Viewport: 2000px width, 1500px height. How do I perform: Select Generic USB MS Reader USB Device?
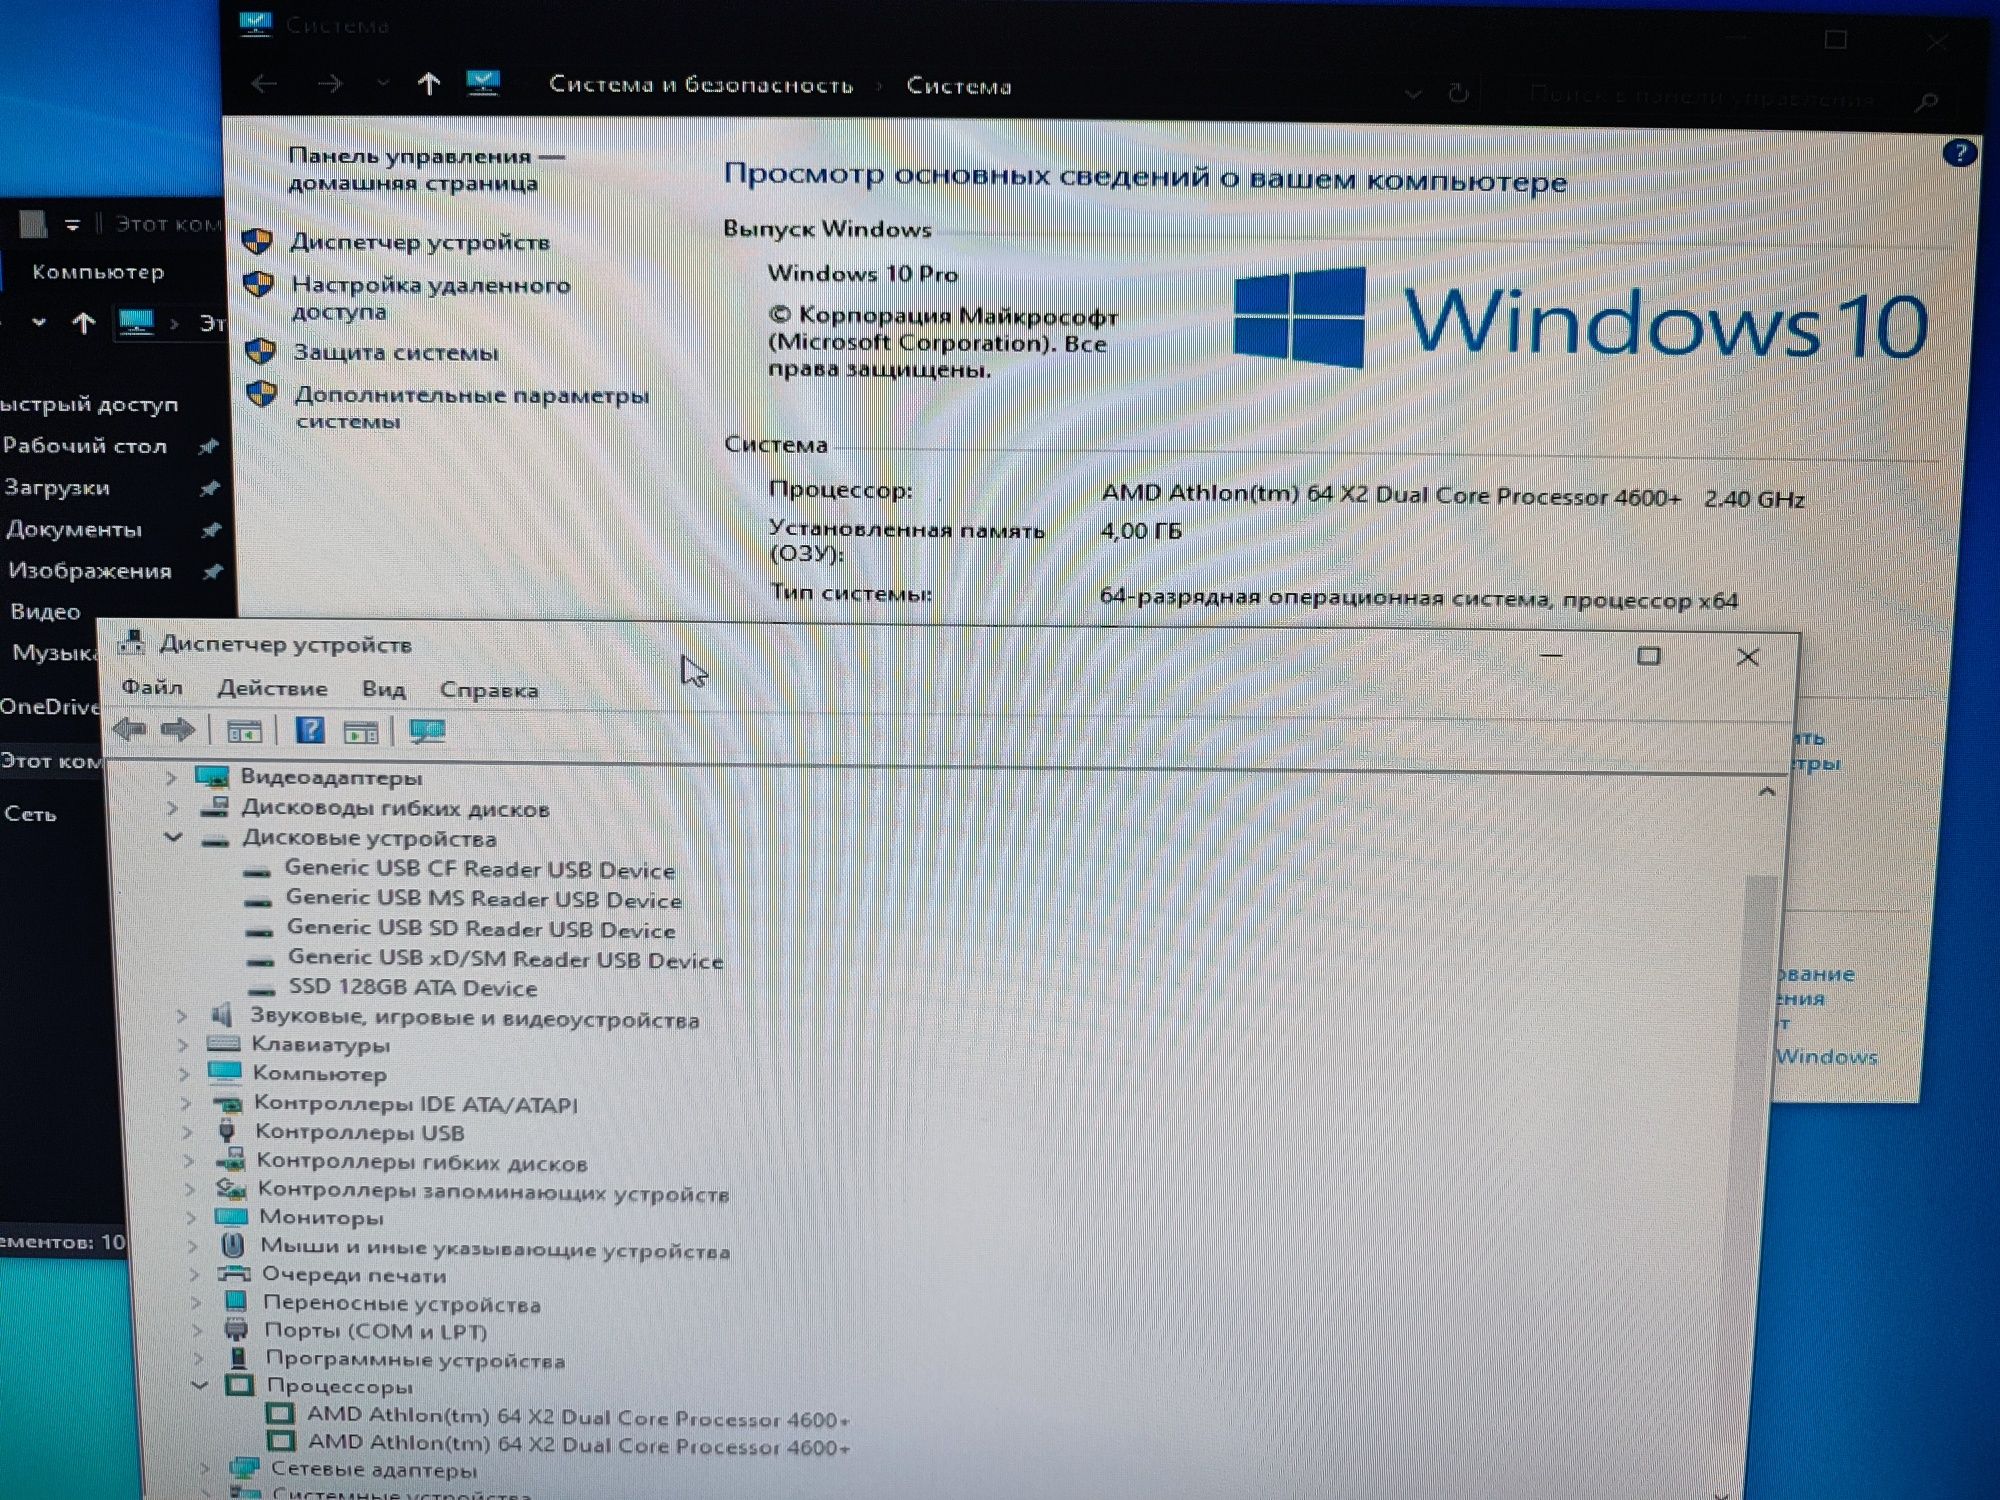point(484,899)
